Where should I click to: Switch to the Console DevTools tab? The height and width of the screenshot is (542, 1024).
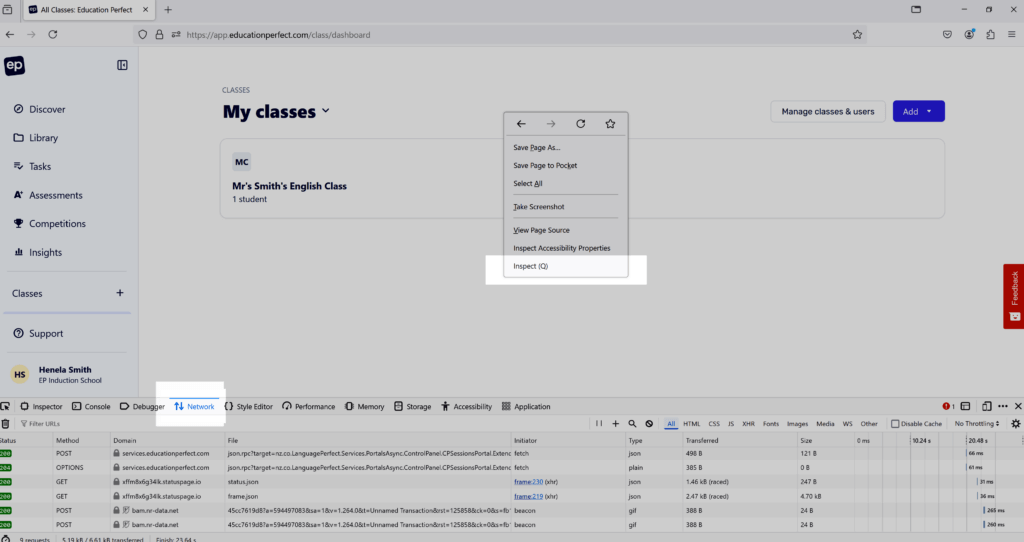[91, 406]
